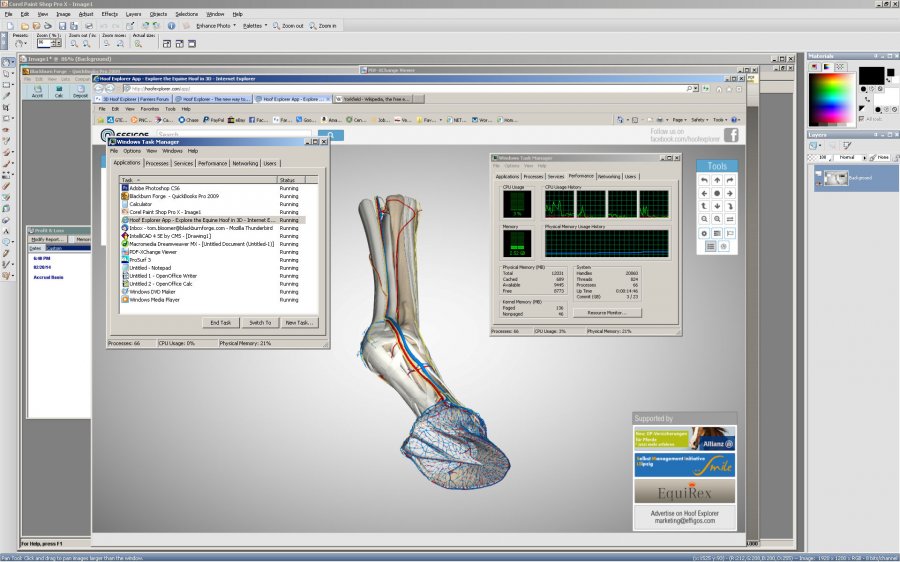900x562 pixels.
Task: Select the Text tool
Action: pyautogui.click(x=6, y=231)
